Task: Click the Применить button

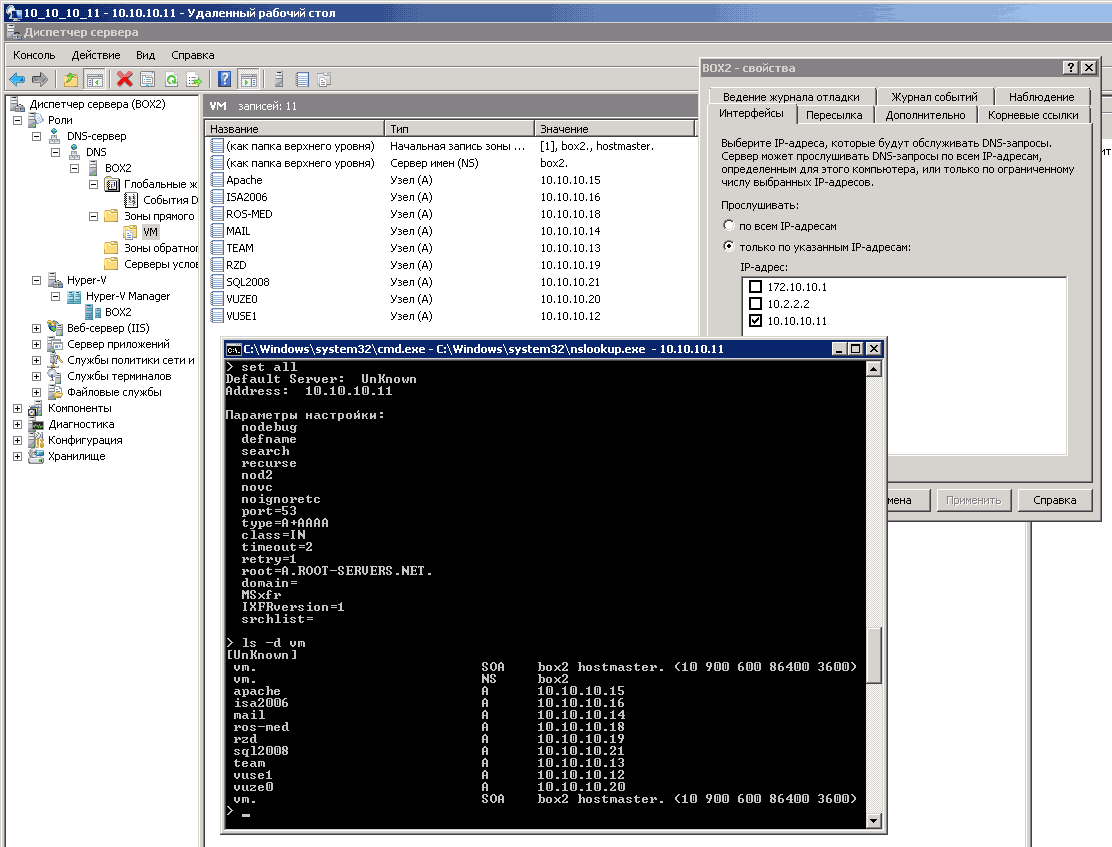Action: click(x=974, y=500)
